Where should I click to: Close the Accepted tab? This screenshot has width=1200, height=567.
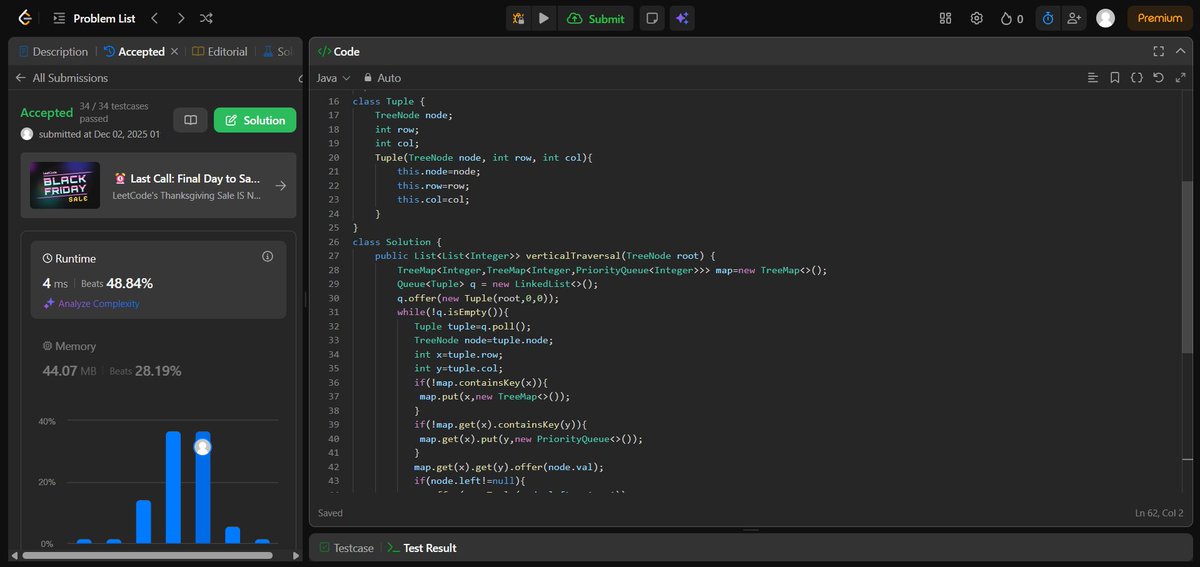pos(175,51)
